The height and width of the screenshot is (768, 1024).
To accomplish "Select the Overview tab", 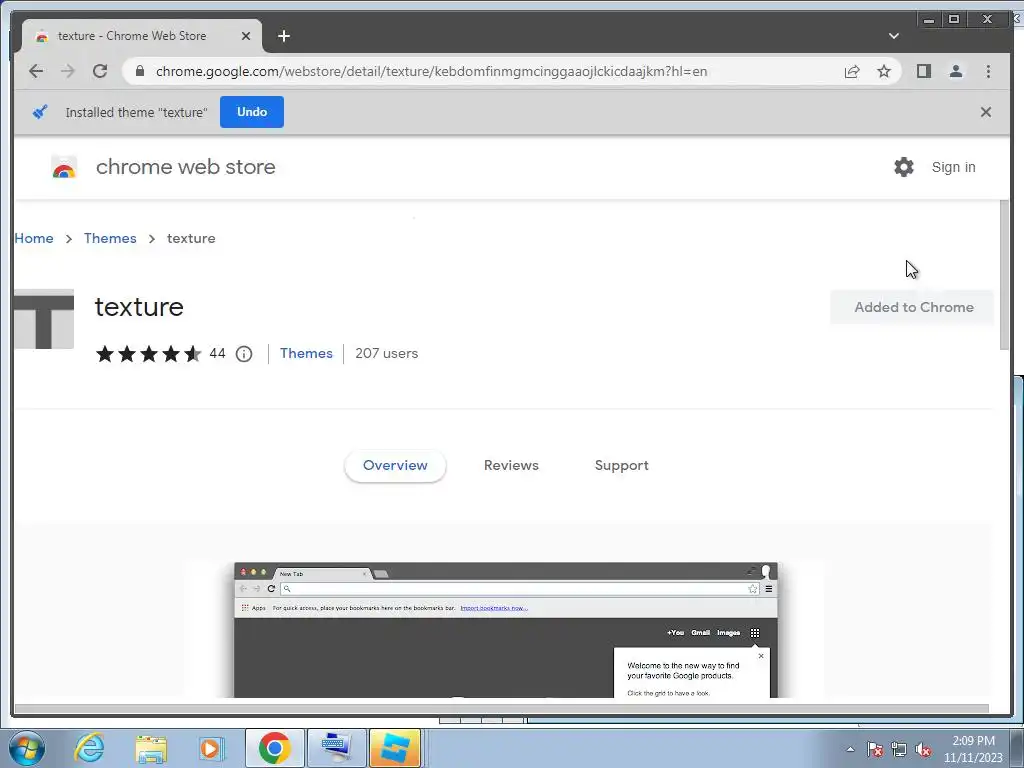I will click(x=395, y=466).
